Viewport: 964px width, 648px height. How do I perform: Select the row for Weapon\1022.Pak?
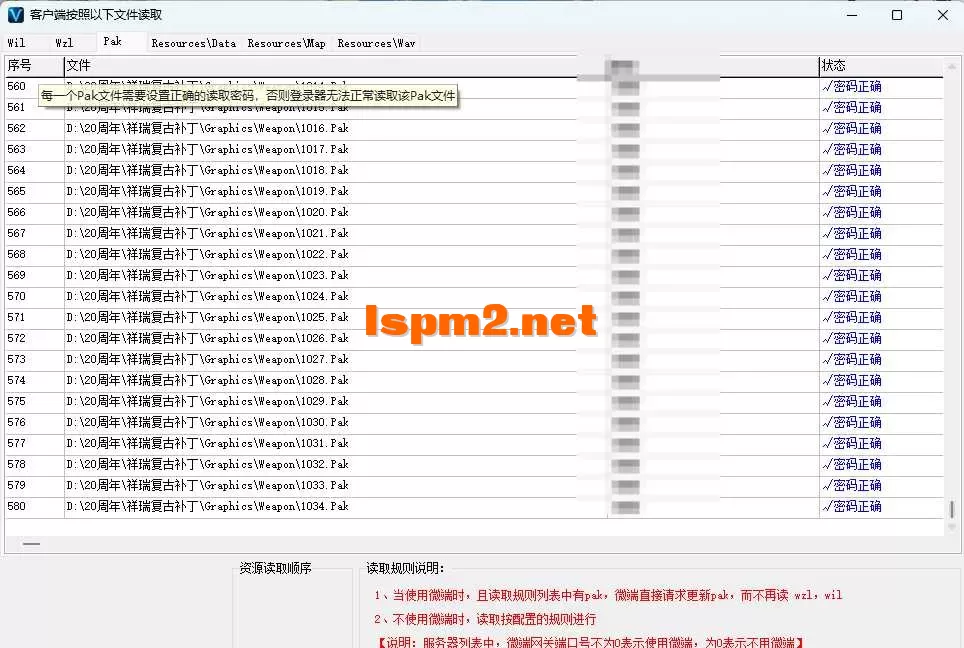[x=473, y=255]
